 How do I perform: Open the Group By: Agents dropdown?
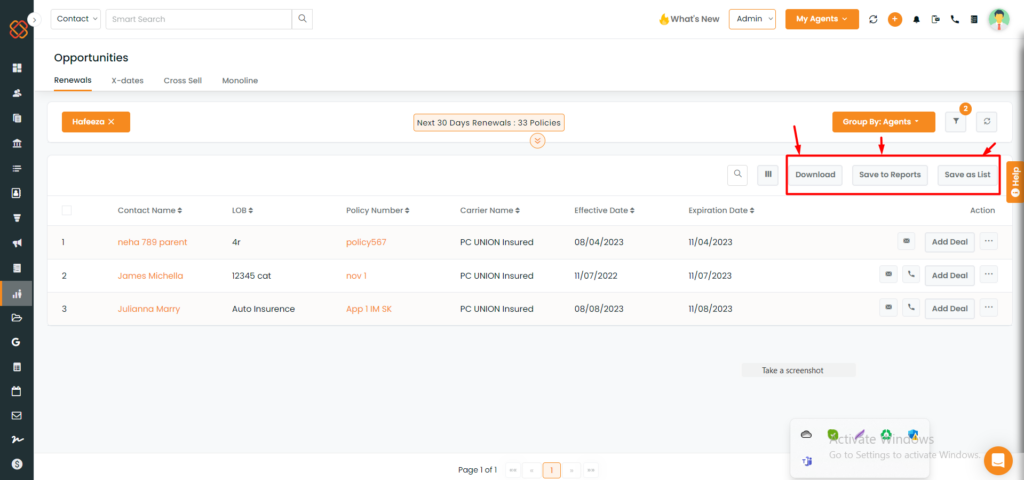[884, 121]
